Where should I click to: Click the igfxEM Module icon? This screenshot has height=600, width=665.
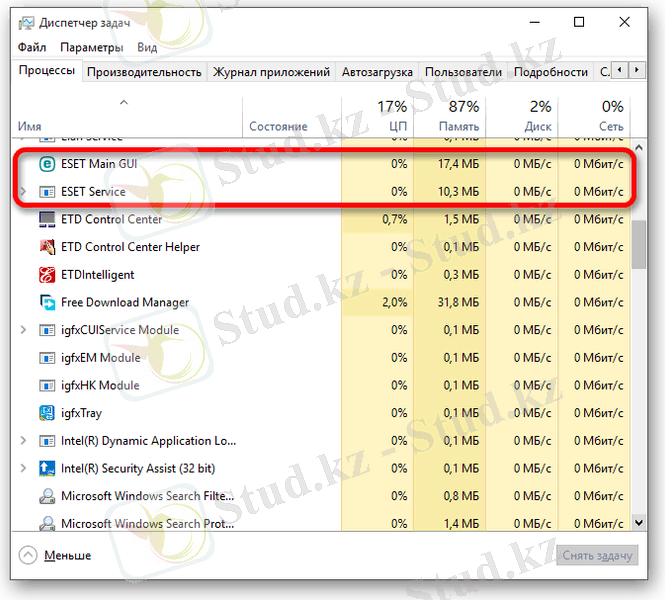[x=47, y=358]
